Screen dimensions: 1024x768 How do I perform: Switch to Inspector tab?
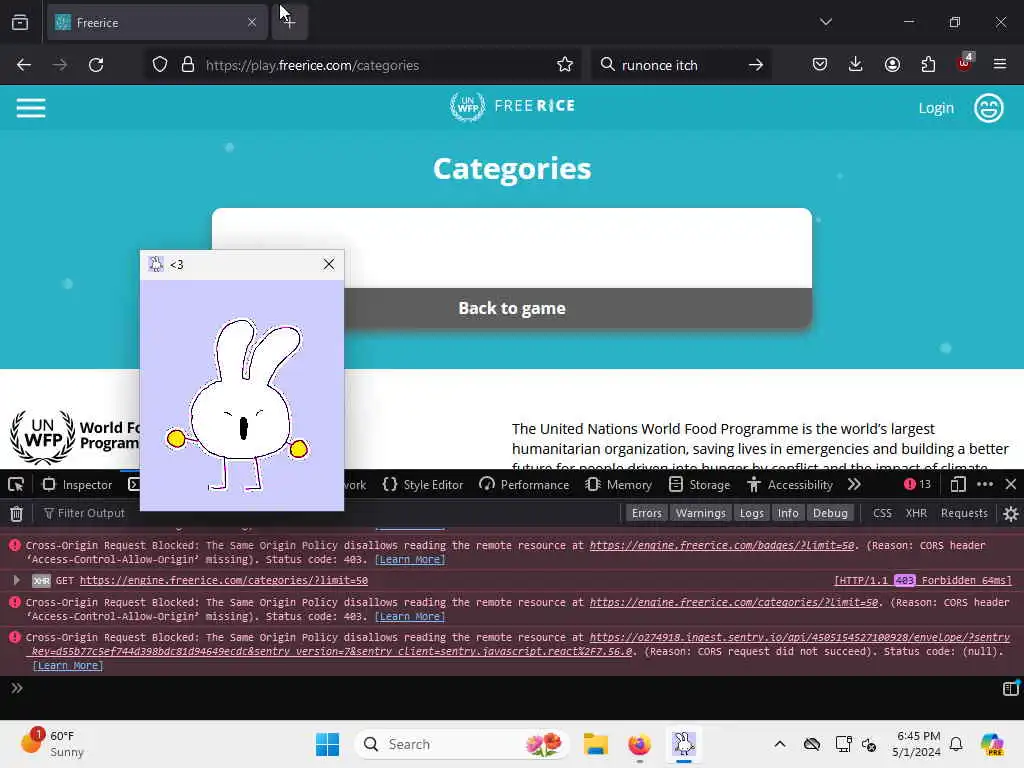tap(78, 485)
